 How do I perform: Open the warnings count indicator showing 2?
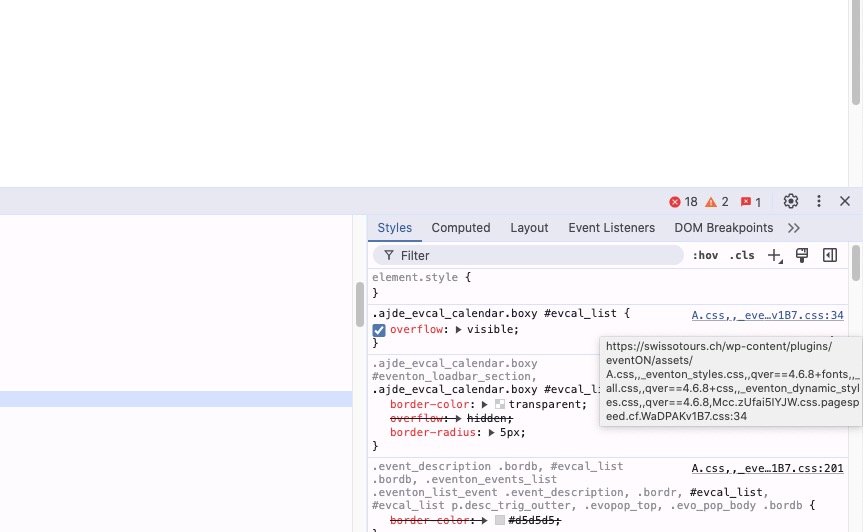[717, 202]
